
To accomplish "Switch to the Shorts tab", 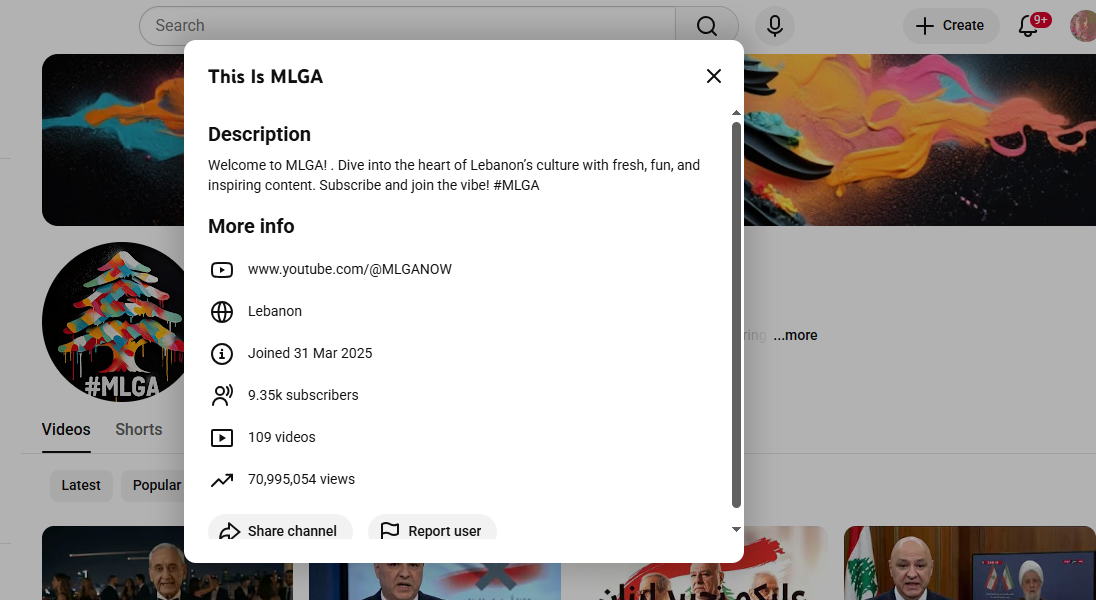I will tap(138, 429).
